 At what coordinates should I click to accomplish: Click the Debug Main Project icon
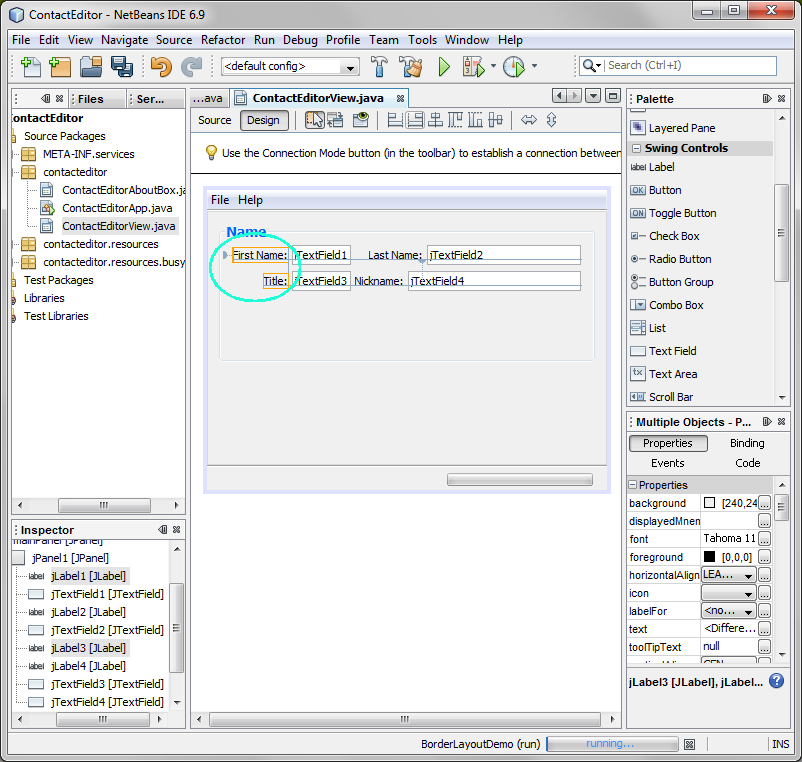click(474, 66)
